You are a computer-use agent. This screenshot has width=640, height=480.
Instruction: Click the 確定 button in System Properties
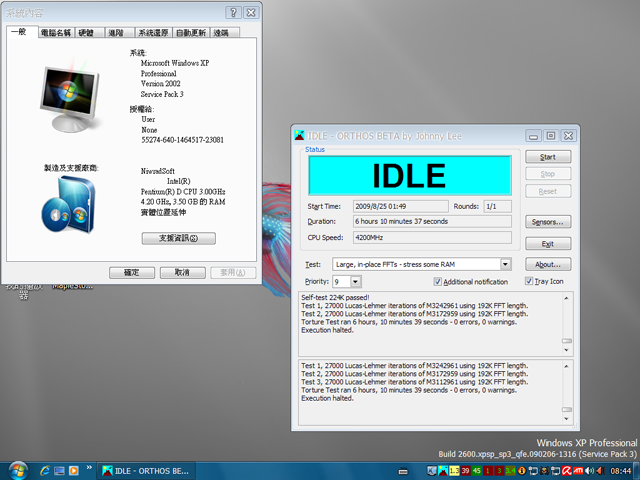(132, 273)
